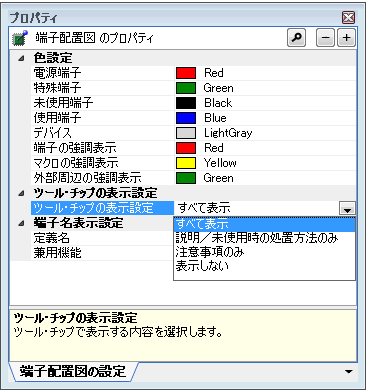
Task: Collapse the ツール・チップの表示設定 category
Action: [x=21, y=193]
